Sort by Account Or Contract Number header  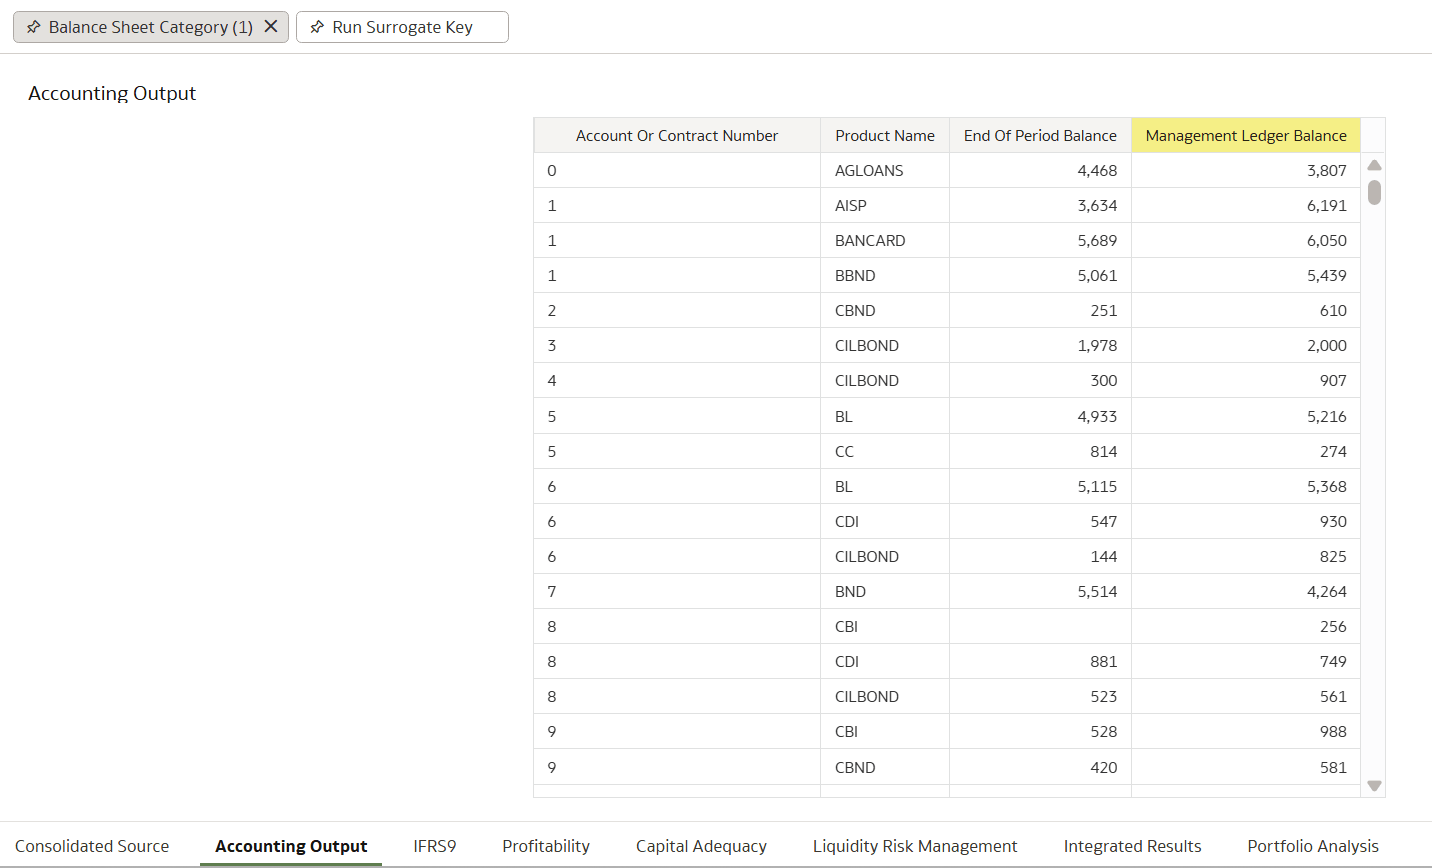point(677,135)
